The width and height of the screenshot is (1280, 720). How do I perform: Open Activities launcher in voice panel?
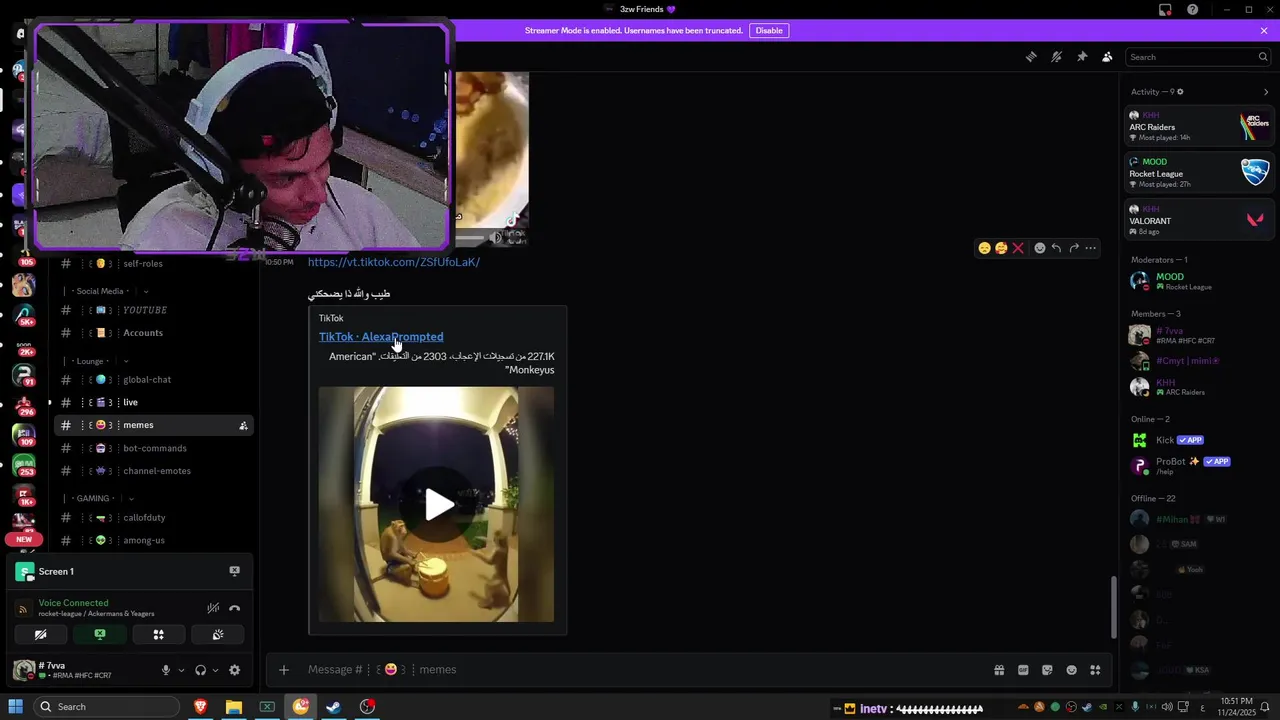(158, 634)
